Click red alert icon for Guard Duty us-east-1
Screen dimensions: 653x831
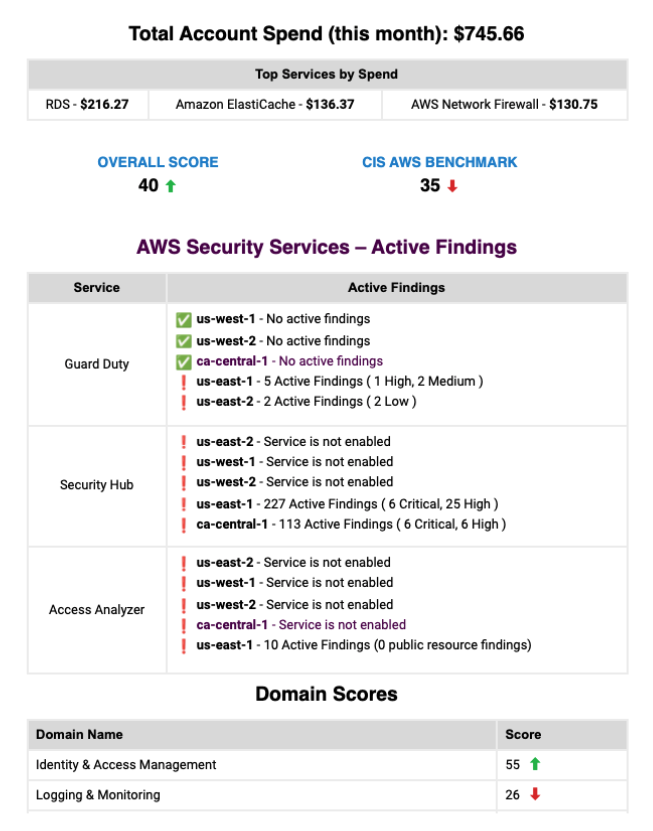[184, 381]
